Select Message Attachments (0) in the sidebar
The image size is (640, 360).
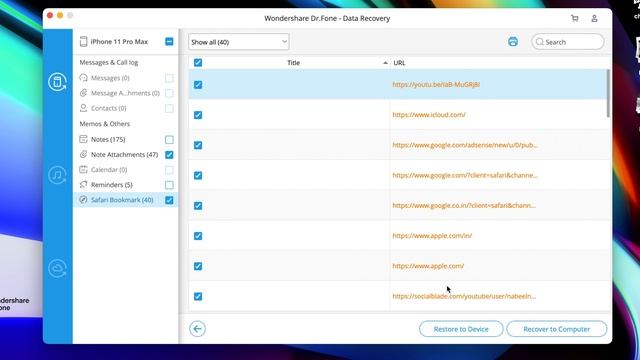[125, 93]
